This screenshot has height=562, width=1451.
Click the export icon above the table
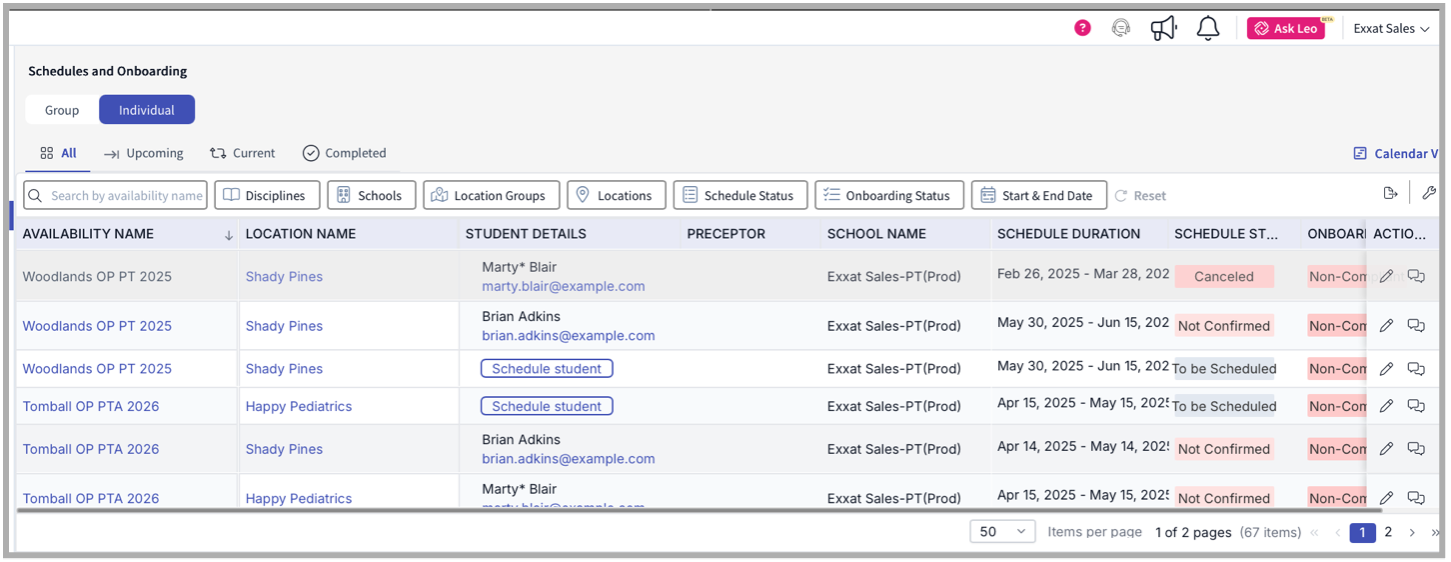(1390, 194)
